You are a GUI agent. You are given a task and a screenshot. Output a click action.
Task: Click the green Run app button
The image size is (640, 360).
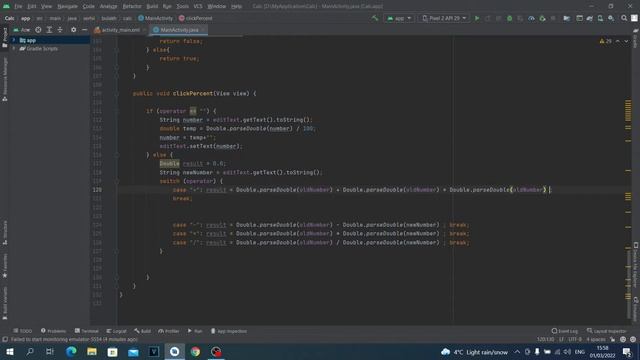(477, 18)
